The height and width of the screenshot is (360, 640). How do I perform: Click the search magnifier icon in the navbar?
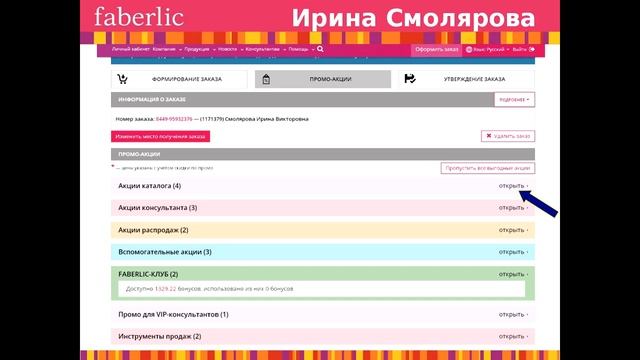(x=320, y=49)
